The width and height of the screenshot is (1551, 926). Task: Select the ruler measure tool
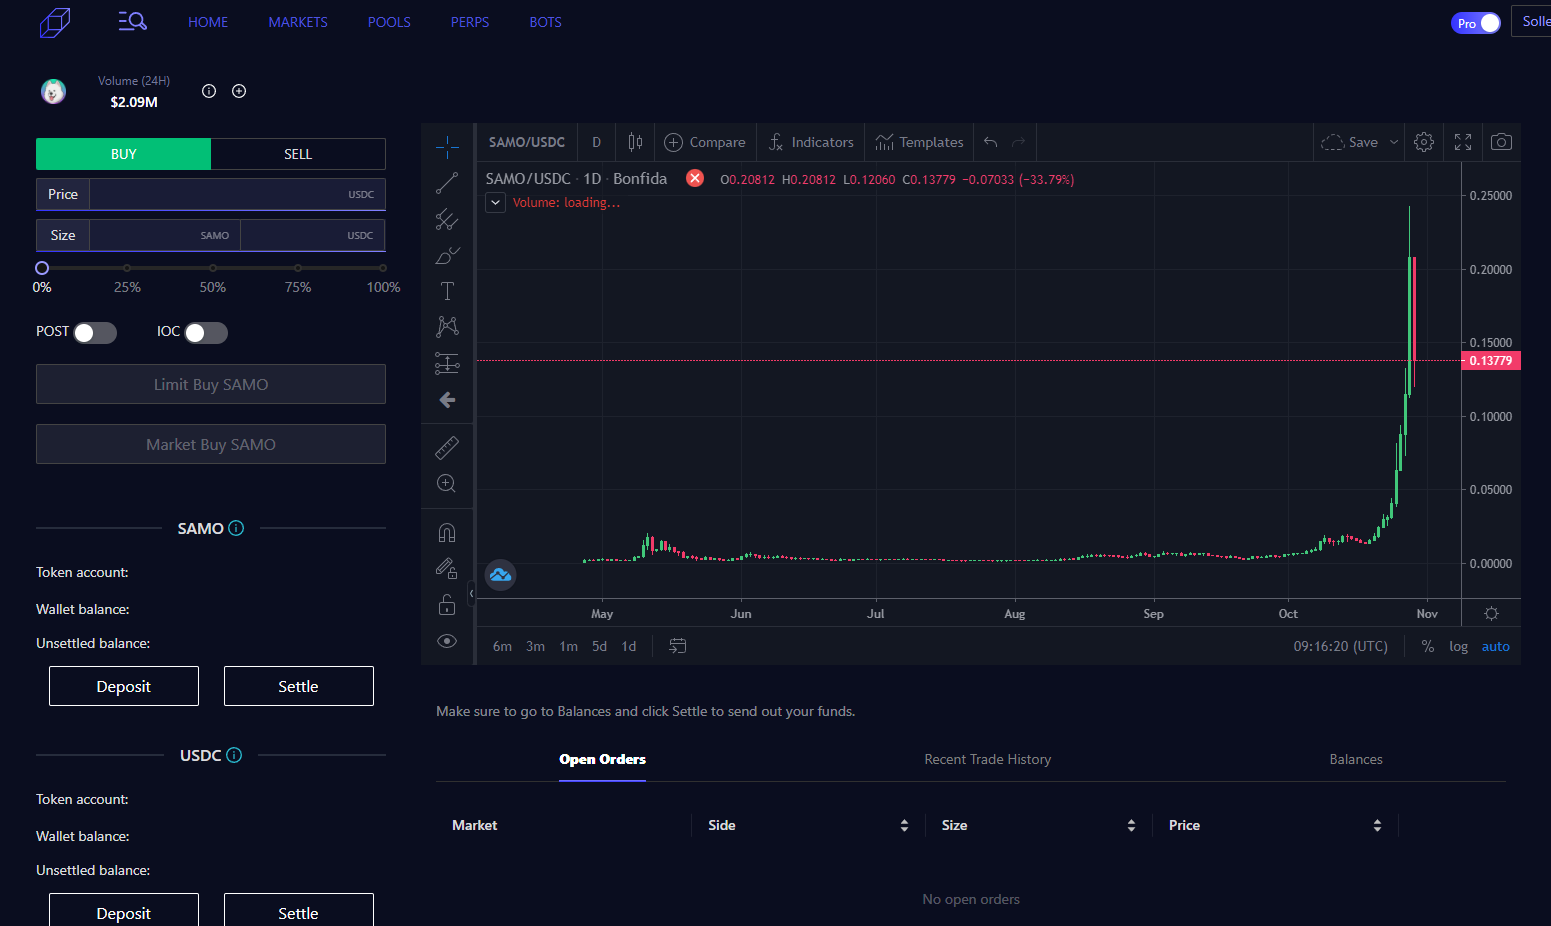(447, 447)
